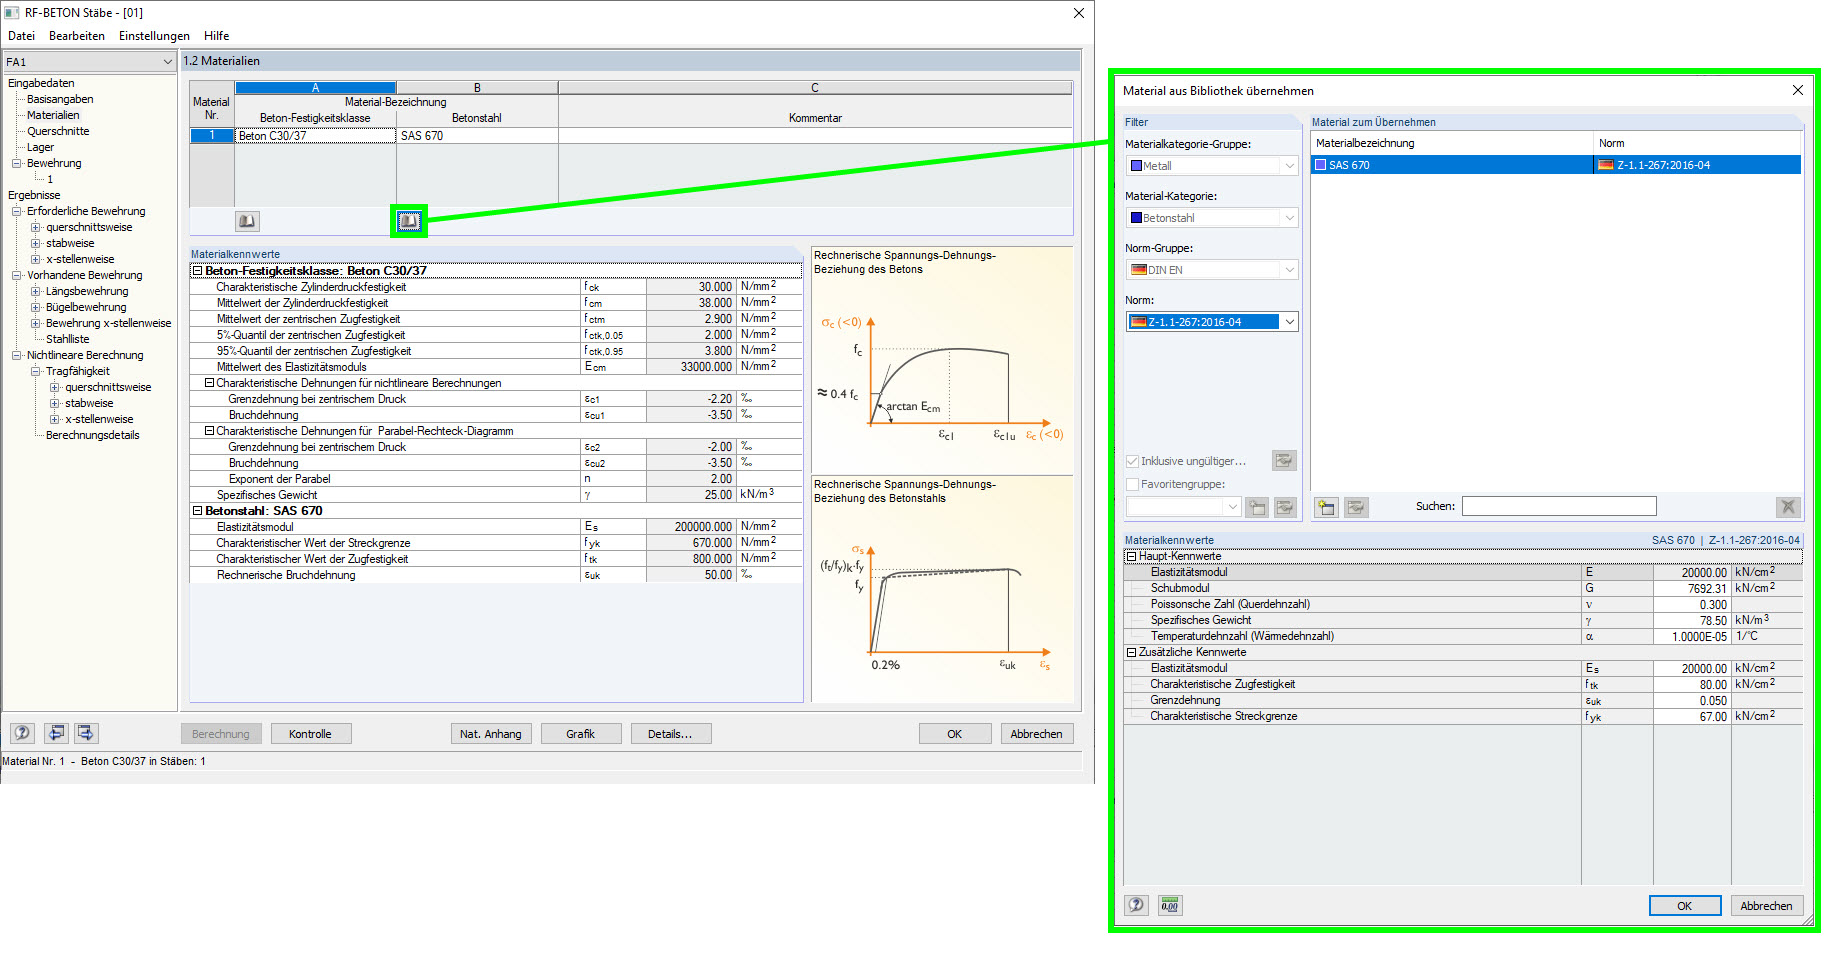1846x965 pixels.
Task: Create a new material beside the Suchen field
Action: click(1326, 507)
